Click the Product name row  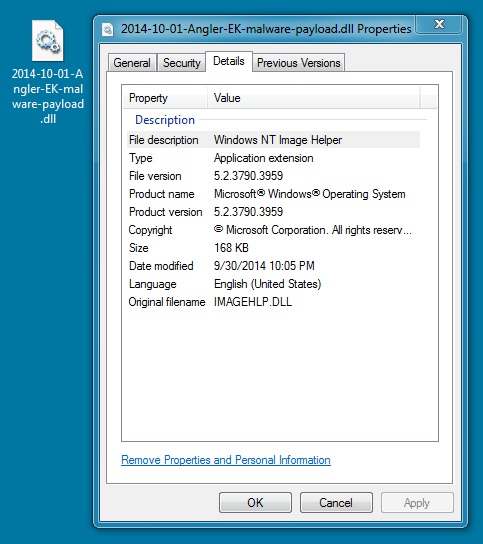click(x=273, y=194)
